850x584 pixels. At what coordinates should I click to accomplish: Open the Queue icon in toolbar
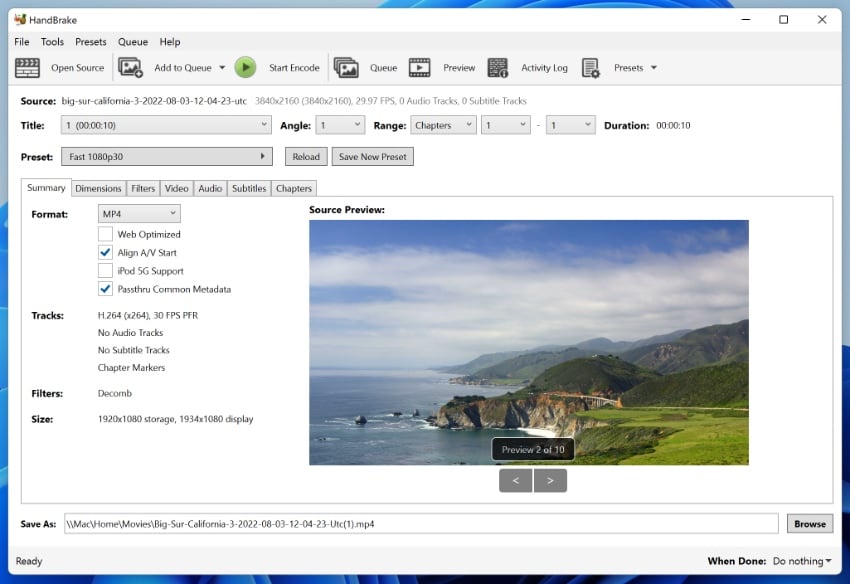[x=346, y=68]
